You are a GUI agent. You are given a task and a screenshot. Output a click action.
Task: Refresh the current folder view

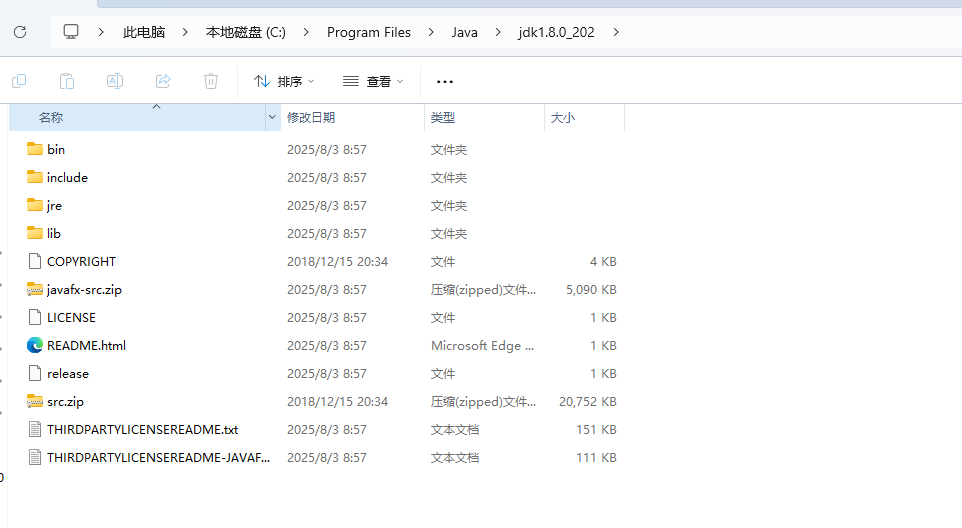pos(20,32)
